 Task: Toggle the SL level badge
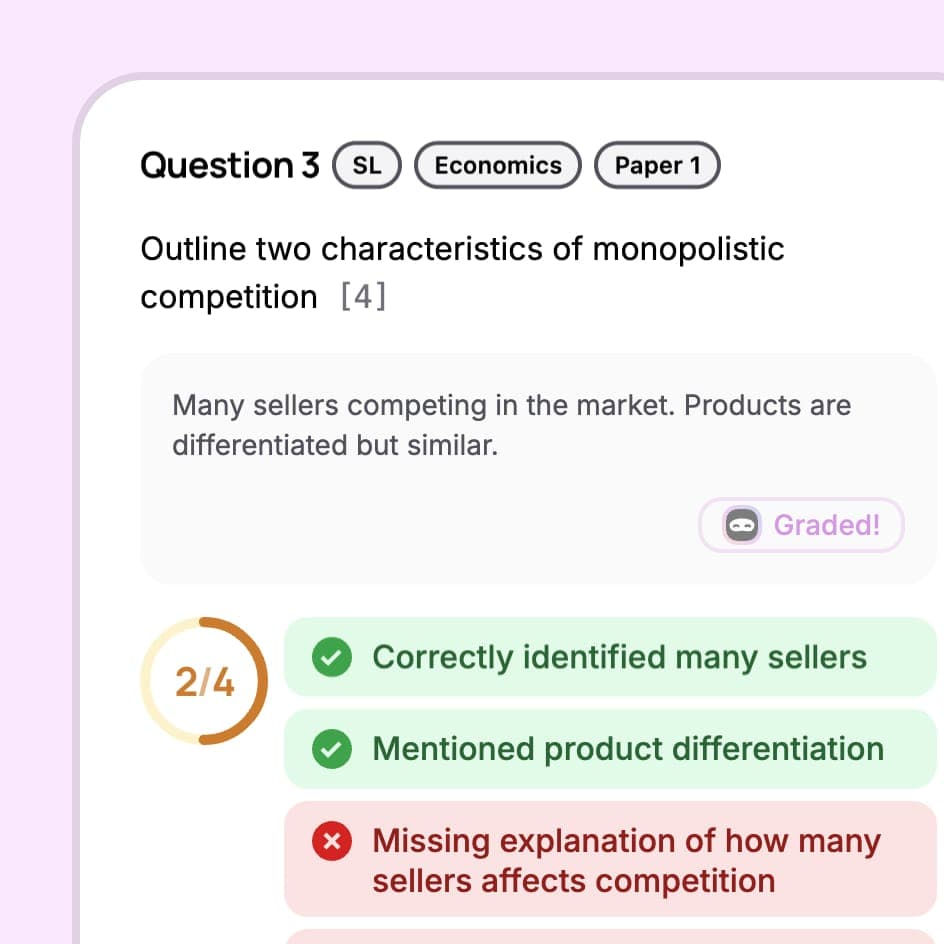[x=366, y=165]
